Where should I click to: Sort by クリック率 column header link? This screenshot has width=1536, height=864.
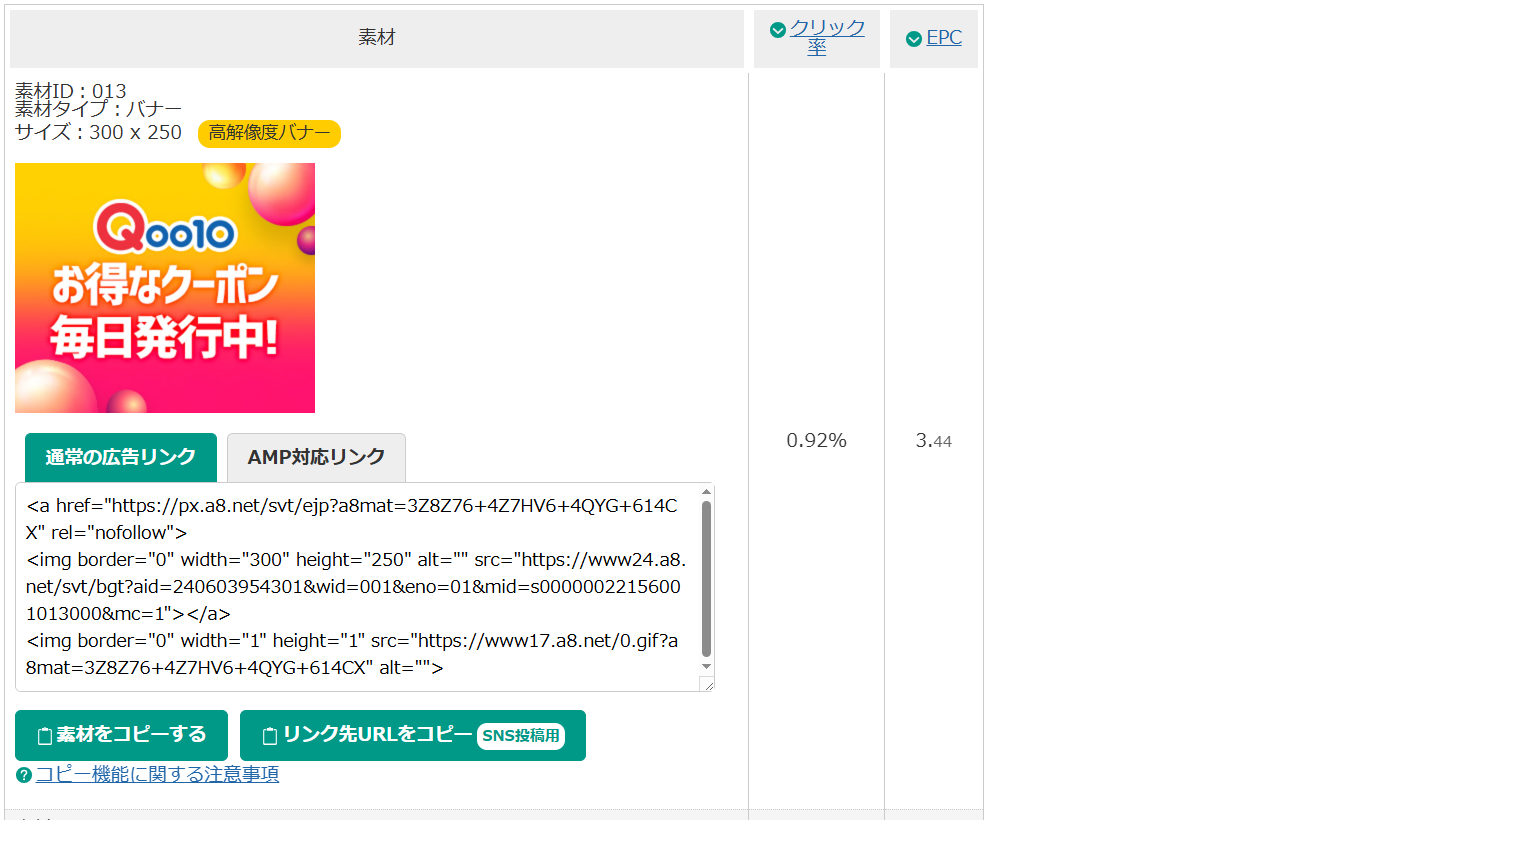827,37
